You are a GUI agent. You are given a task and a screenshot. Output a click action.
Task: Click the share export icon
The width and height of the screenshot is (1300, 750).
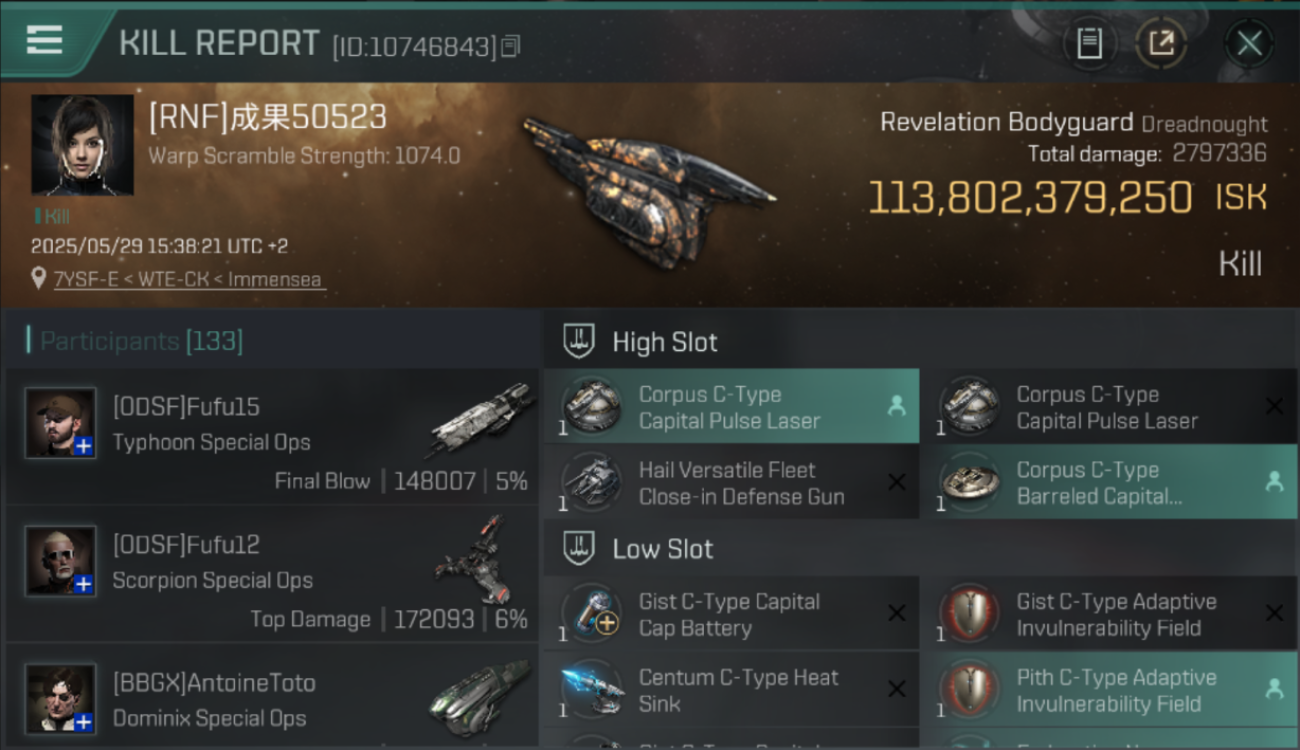click(1161, 43)
